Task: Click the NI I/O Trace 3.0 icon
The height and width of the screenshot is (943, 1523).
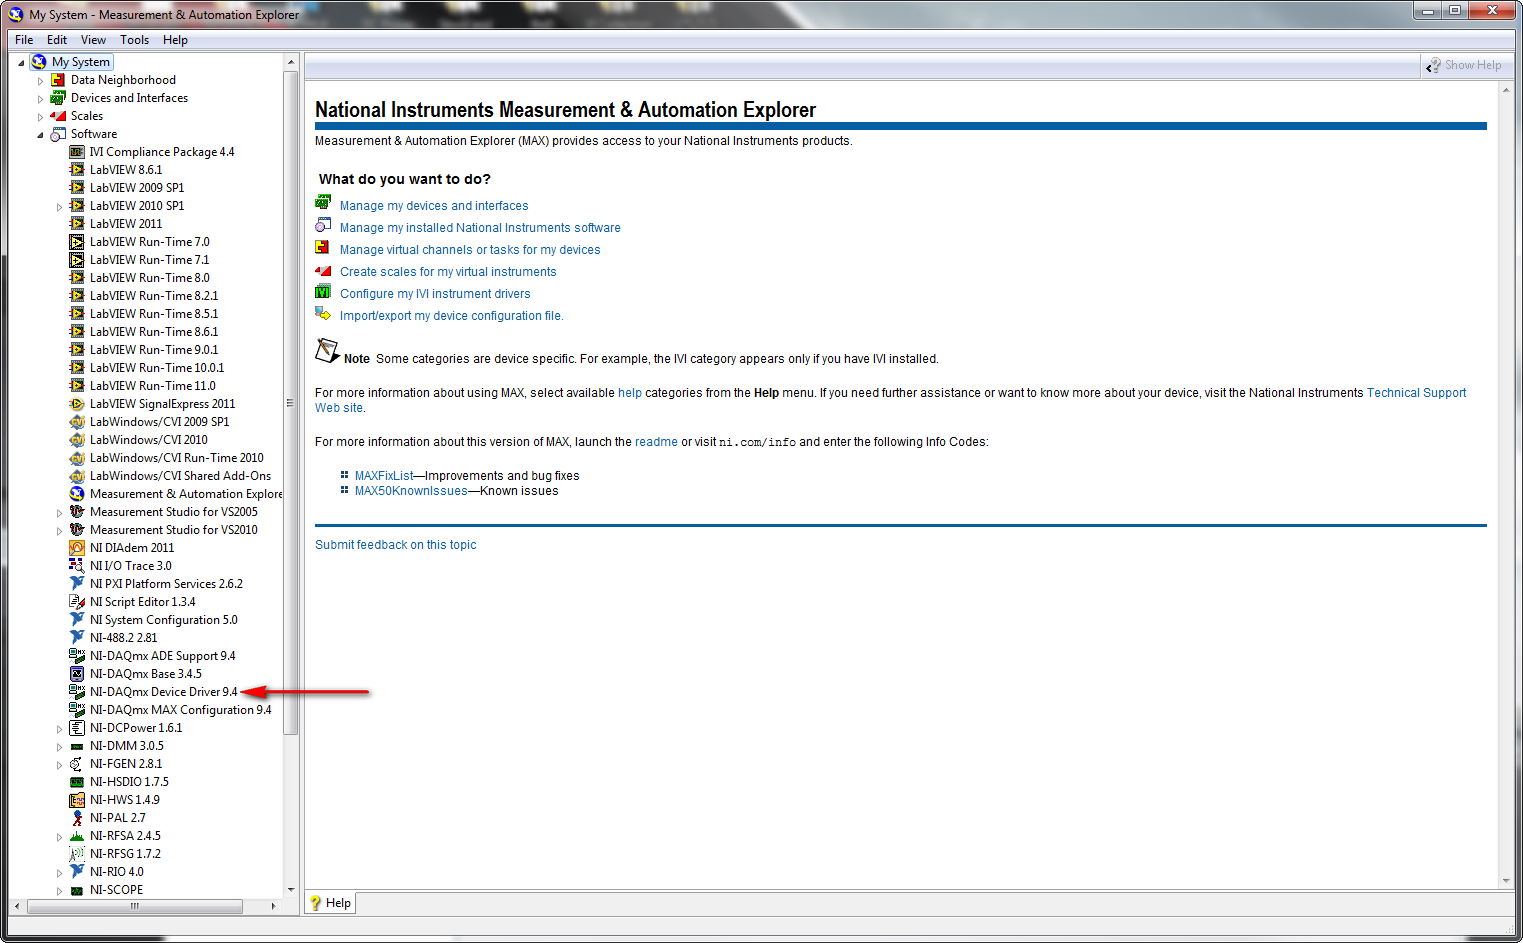Action: (x=77, y=566)
